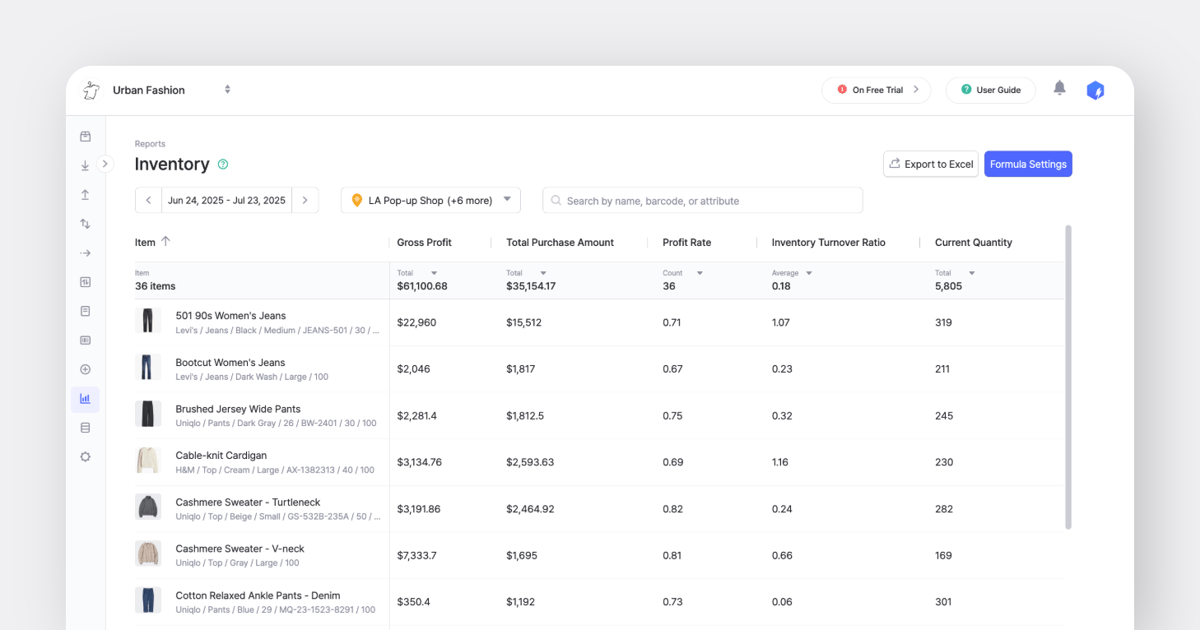Open the blue hexagon user avatar
1200x630 pixels.
(1096, 90)
